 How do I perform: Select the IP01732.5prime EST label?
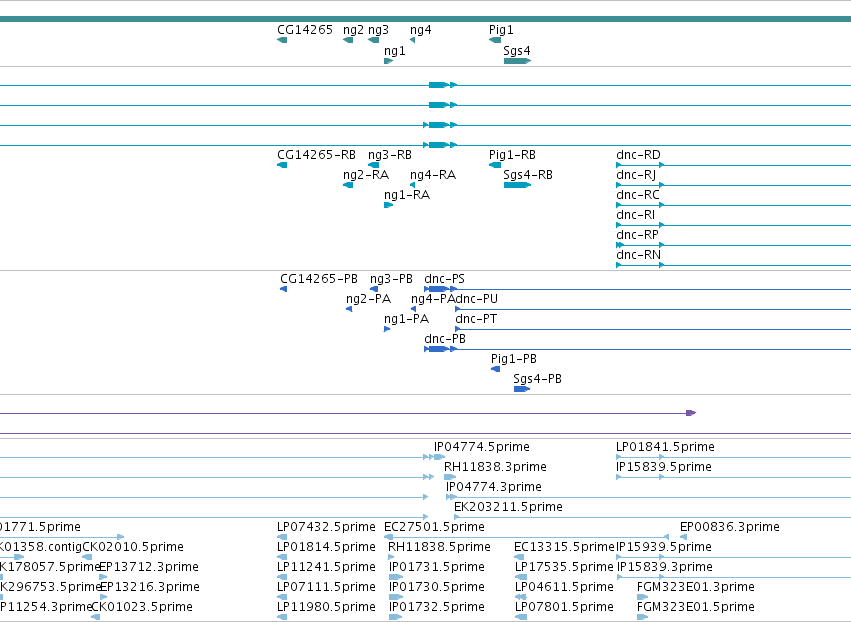pos(437,608)
